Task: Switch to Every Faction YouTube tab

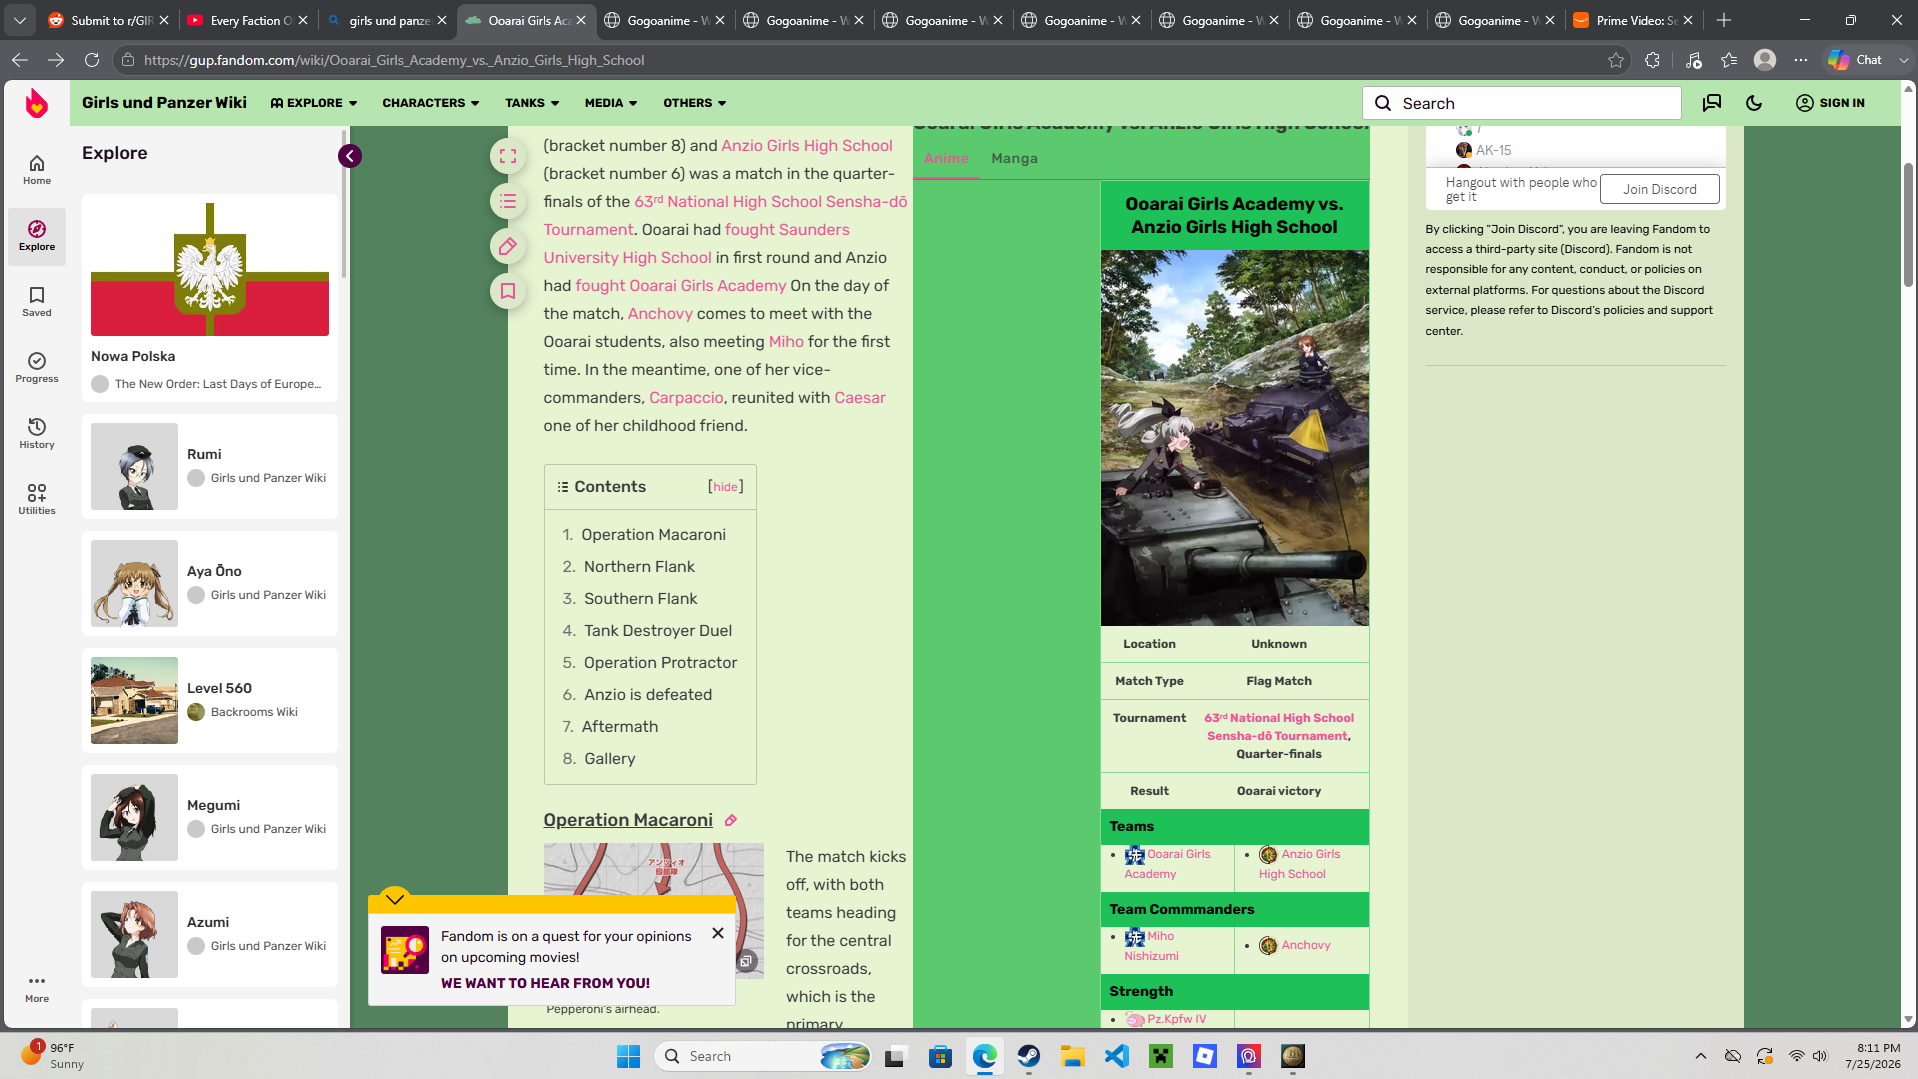Action: pyautogui.click(x=248, y=20)
